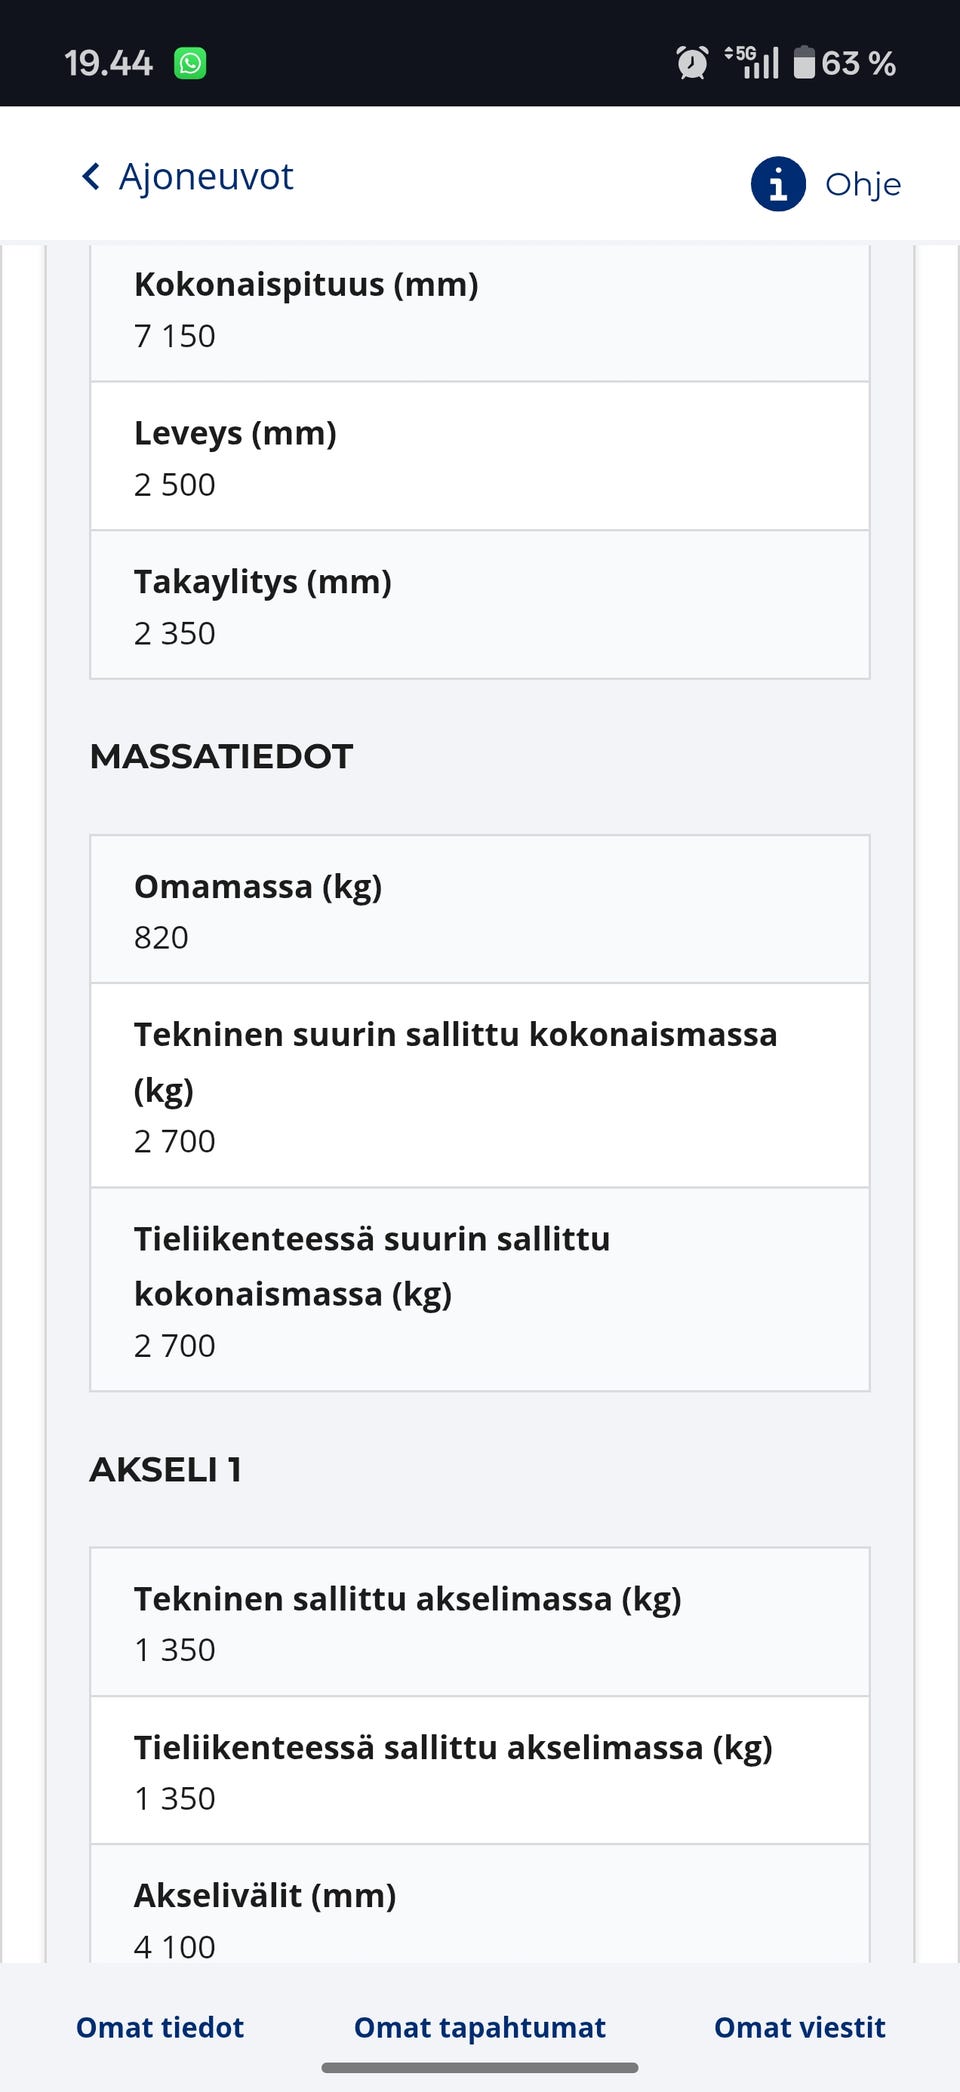
Task: Tap the Kokonaispituus (mm) field
Action: [478, 308]
